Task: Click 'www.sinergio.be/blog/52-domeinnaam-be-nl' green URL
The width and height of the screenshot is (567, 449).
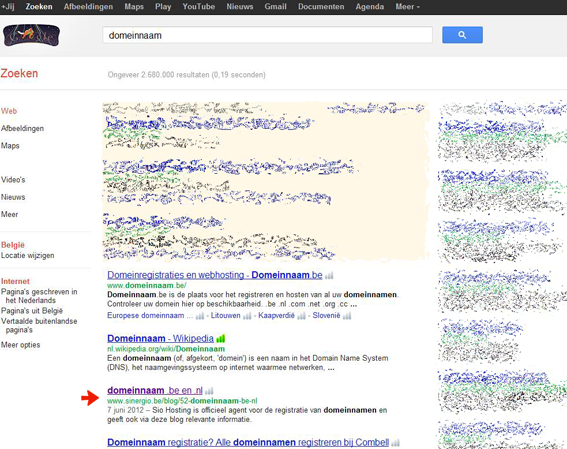Action: click(x=182, y=401)
